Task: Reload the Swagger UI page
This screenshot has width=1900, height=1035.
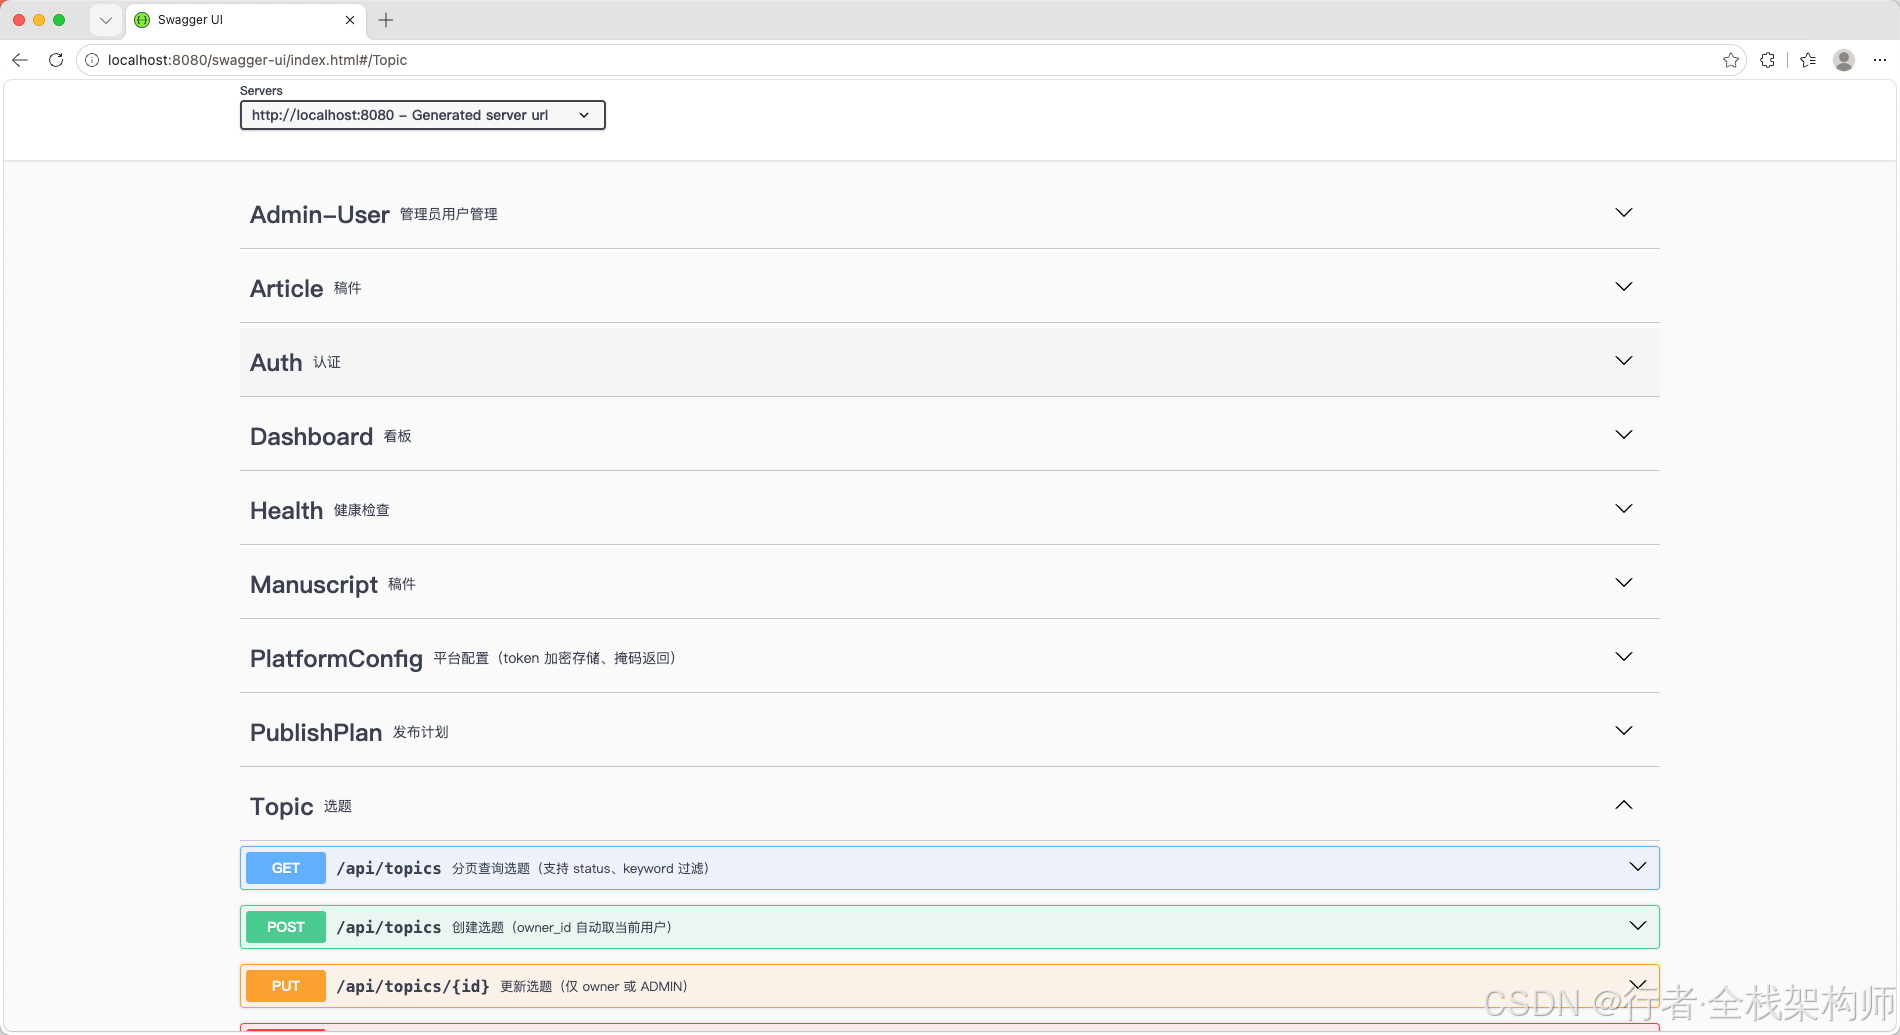Action: click(x=56, y=60)
